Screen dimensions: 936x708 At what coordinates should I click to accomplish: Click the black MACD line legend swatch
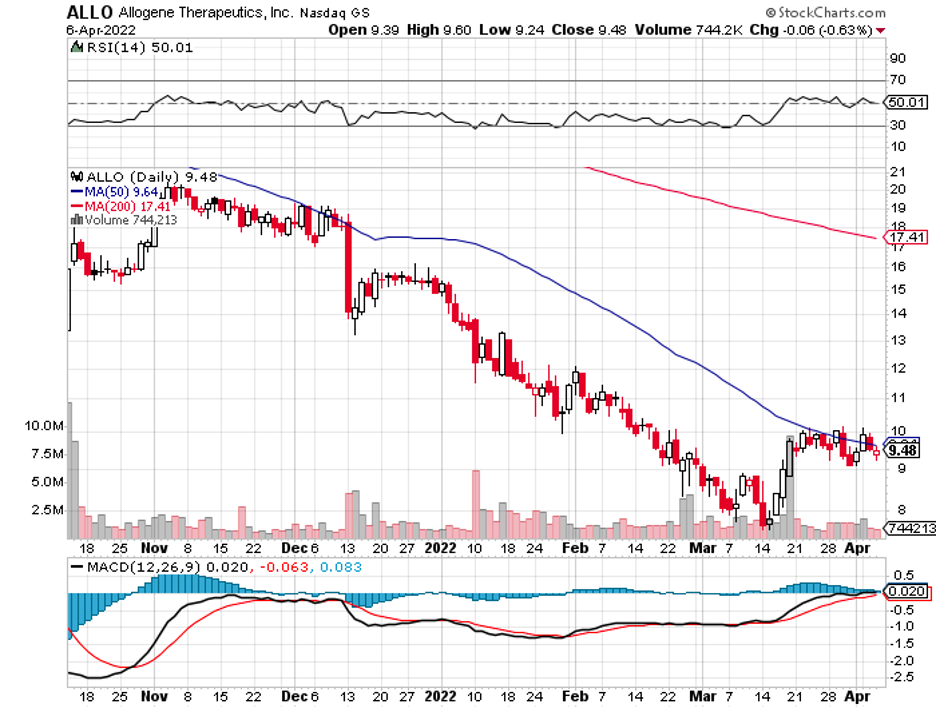[x=76, y=567]
